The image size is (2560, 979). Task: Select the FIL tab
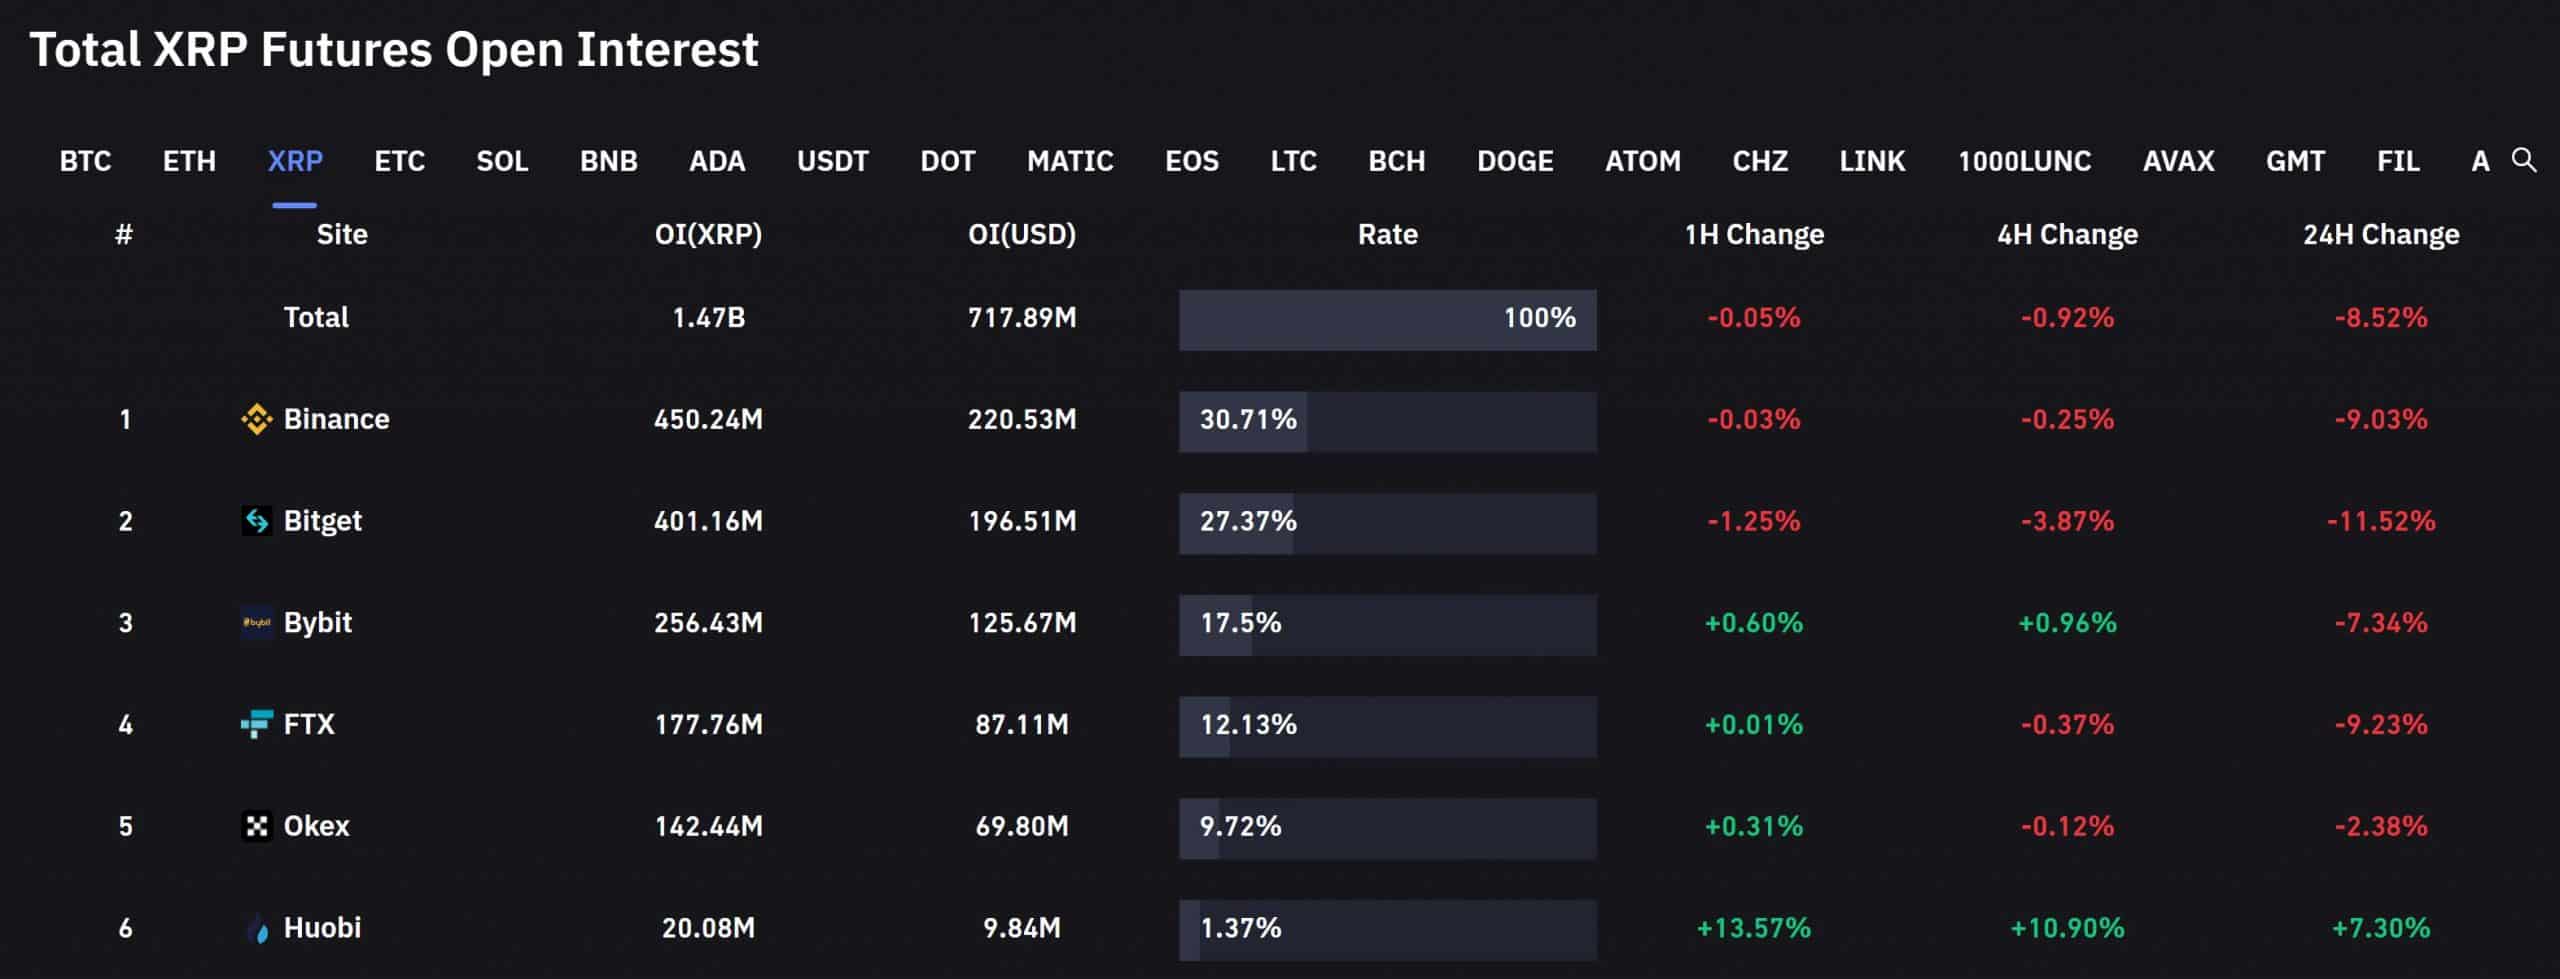tap(2398, 161)
